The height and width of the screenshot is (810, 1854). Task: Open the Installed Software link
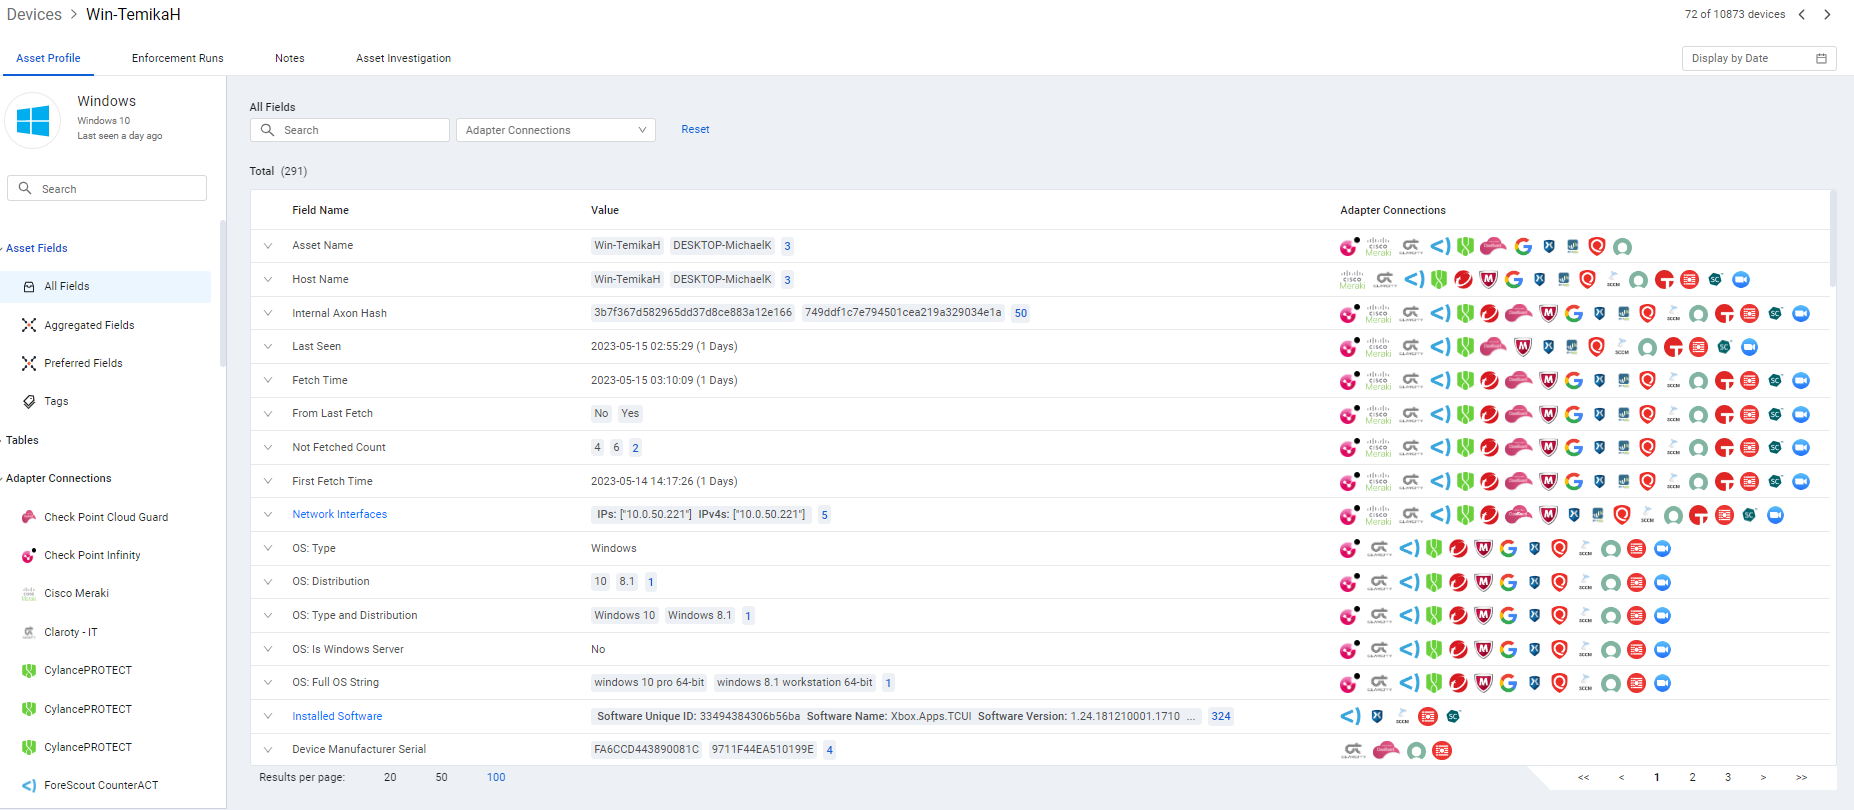coord(337,716)
